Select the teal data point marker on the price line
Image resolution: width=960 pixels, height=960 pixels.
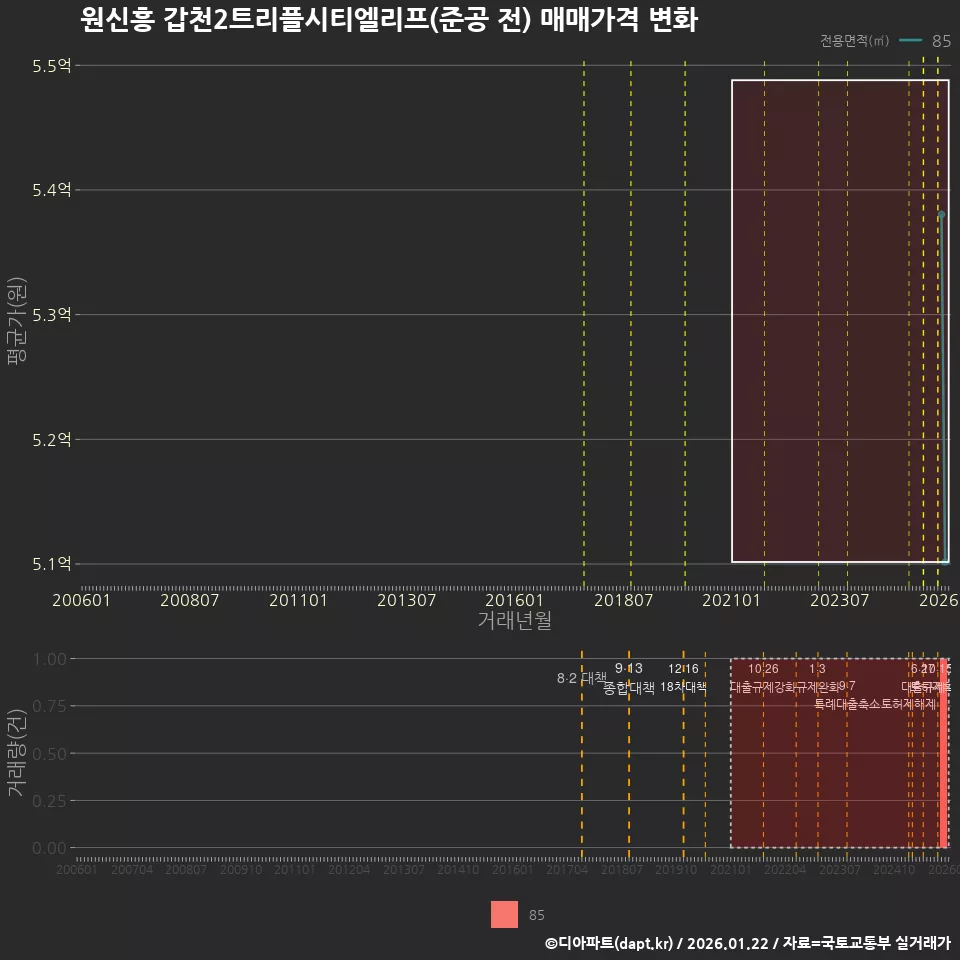[941, 213]
